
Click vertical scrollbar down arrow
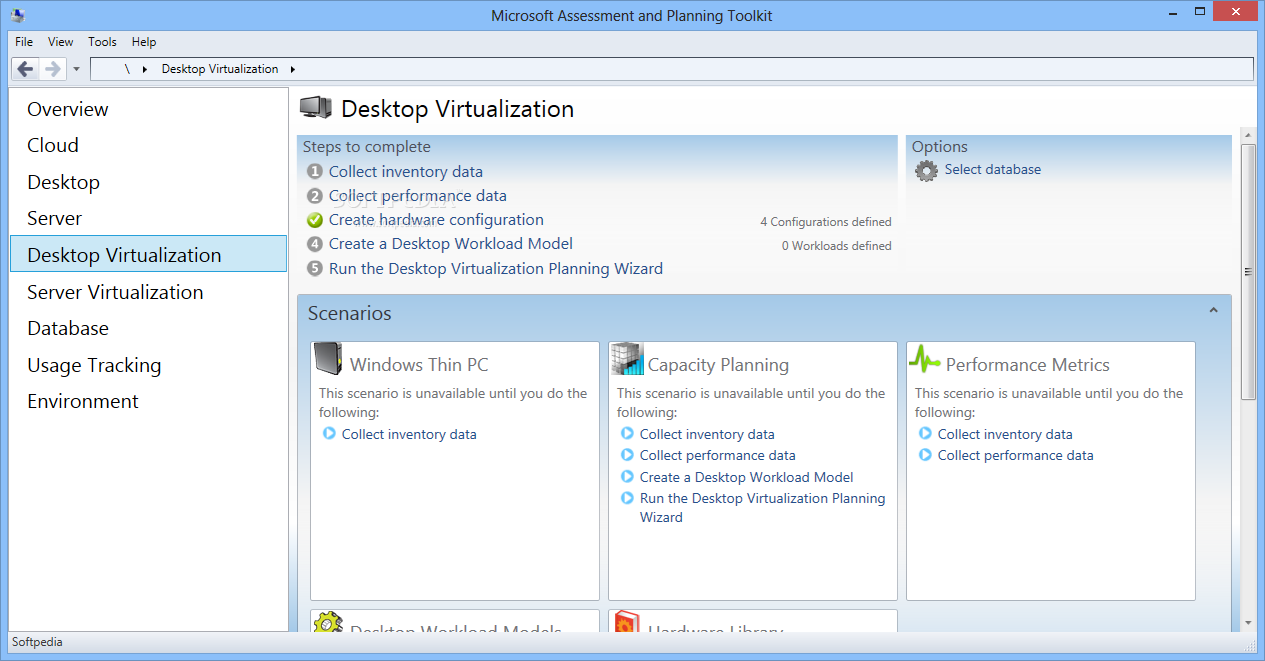(x=1248, y=623)
